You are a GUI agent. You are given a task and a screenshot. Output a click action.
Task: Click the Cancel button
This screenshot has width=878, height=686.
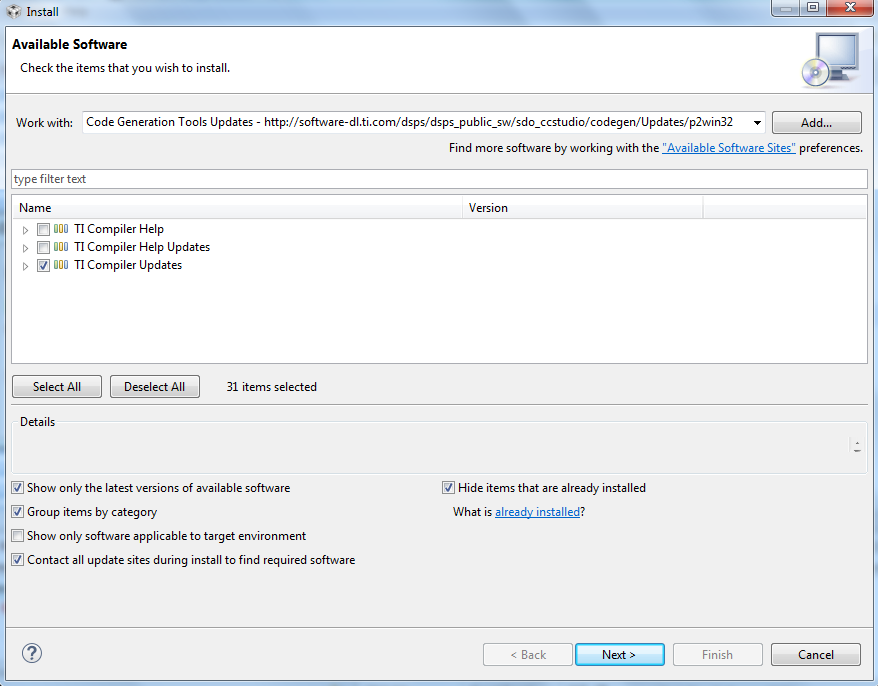pos(816,655)
